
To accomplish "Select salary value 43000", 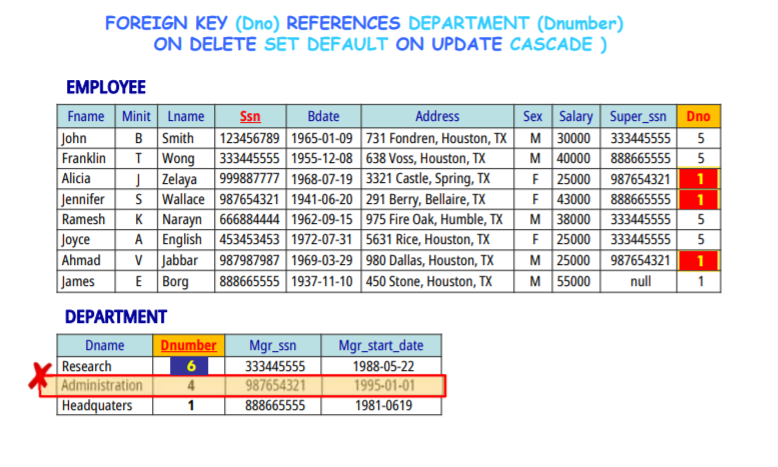I will [x=574, y=200].
